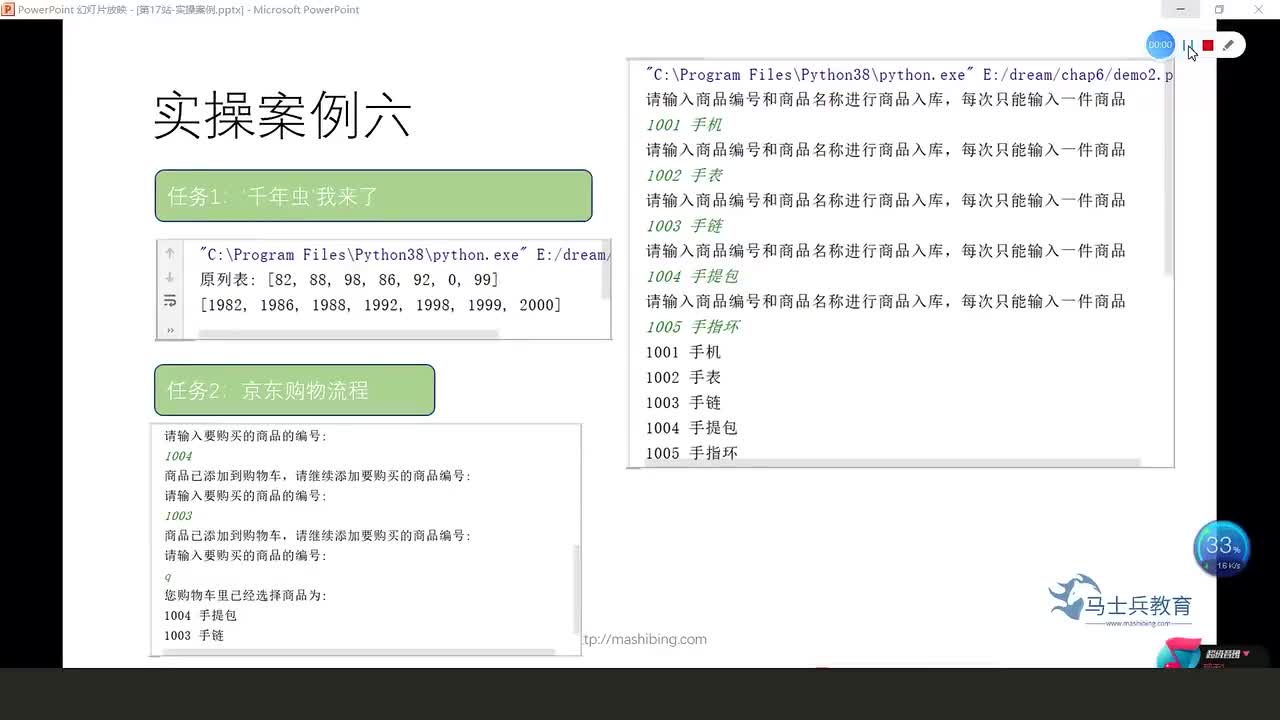Click the 您购物车里已经选择商品为 line
The image size is (1280, 720).
click(x=246, y=595)
